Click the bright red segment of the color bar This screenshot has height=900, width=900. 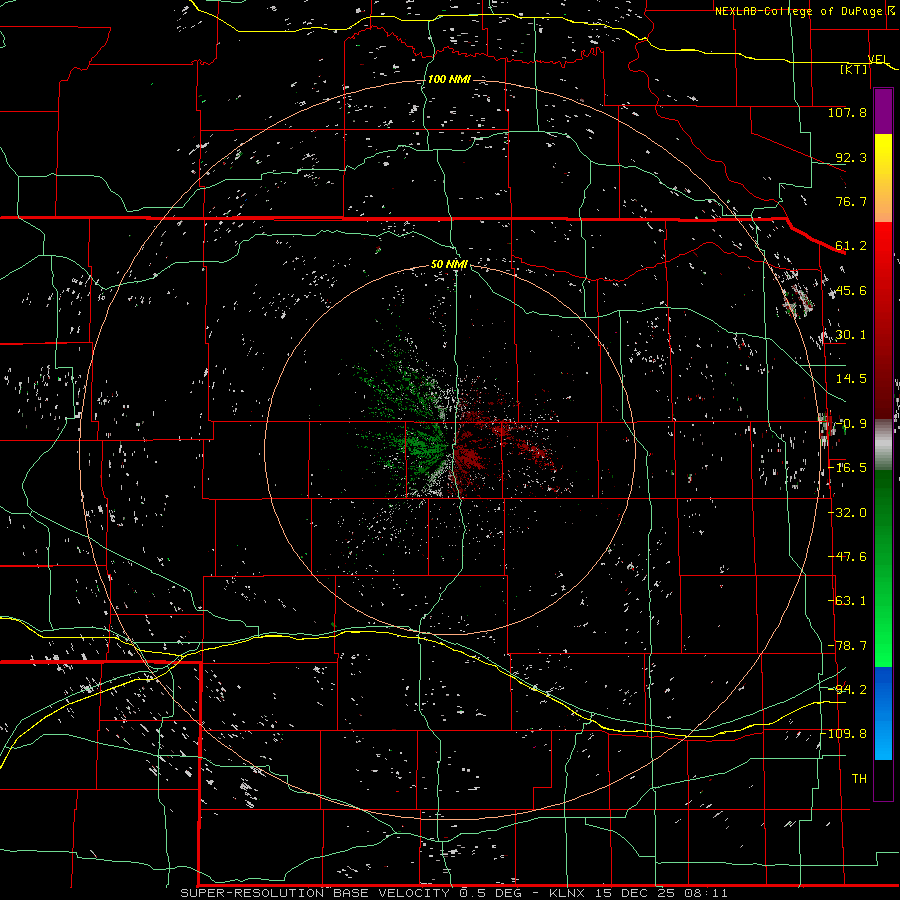tap(883, 321)
